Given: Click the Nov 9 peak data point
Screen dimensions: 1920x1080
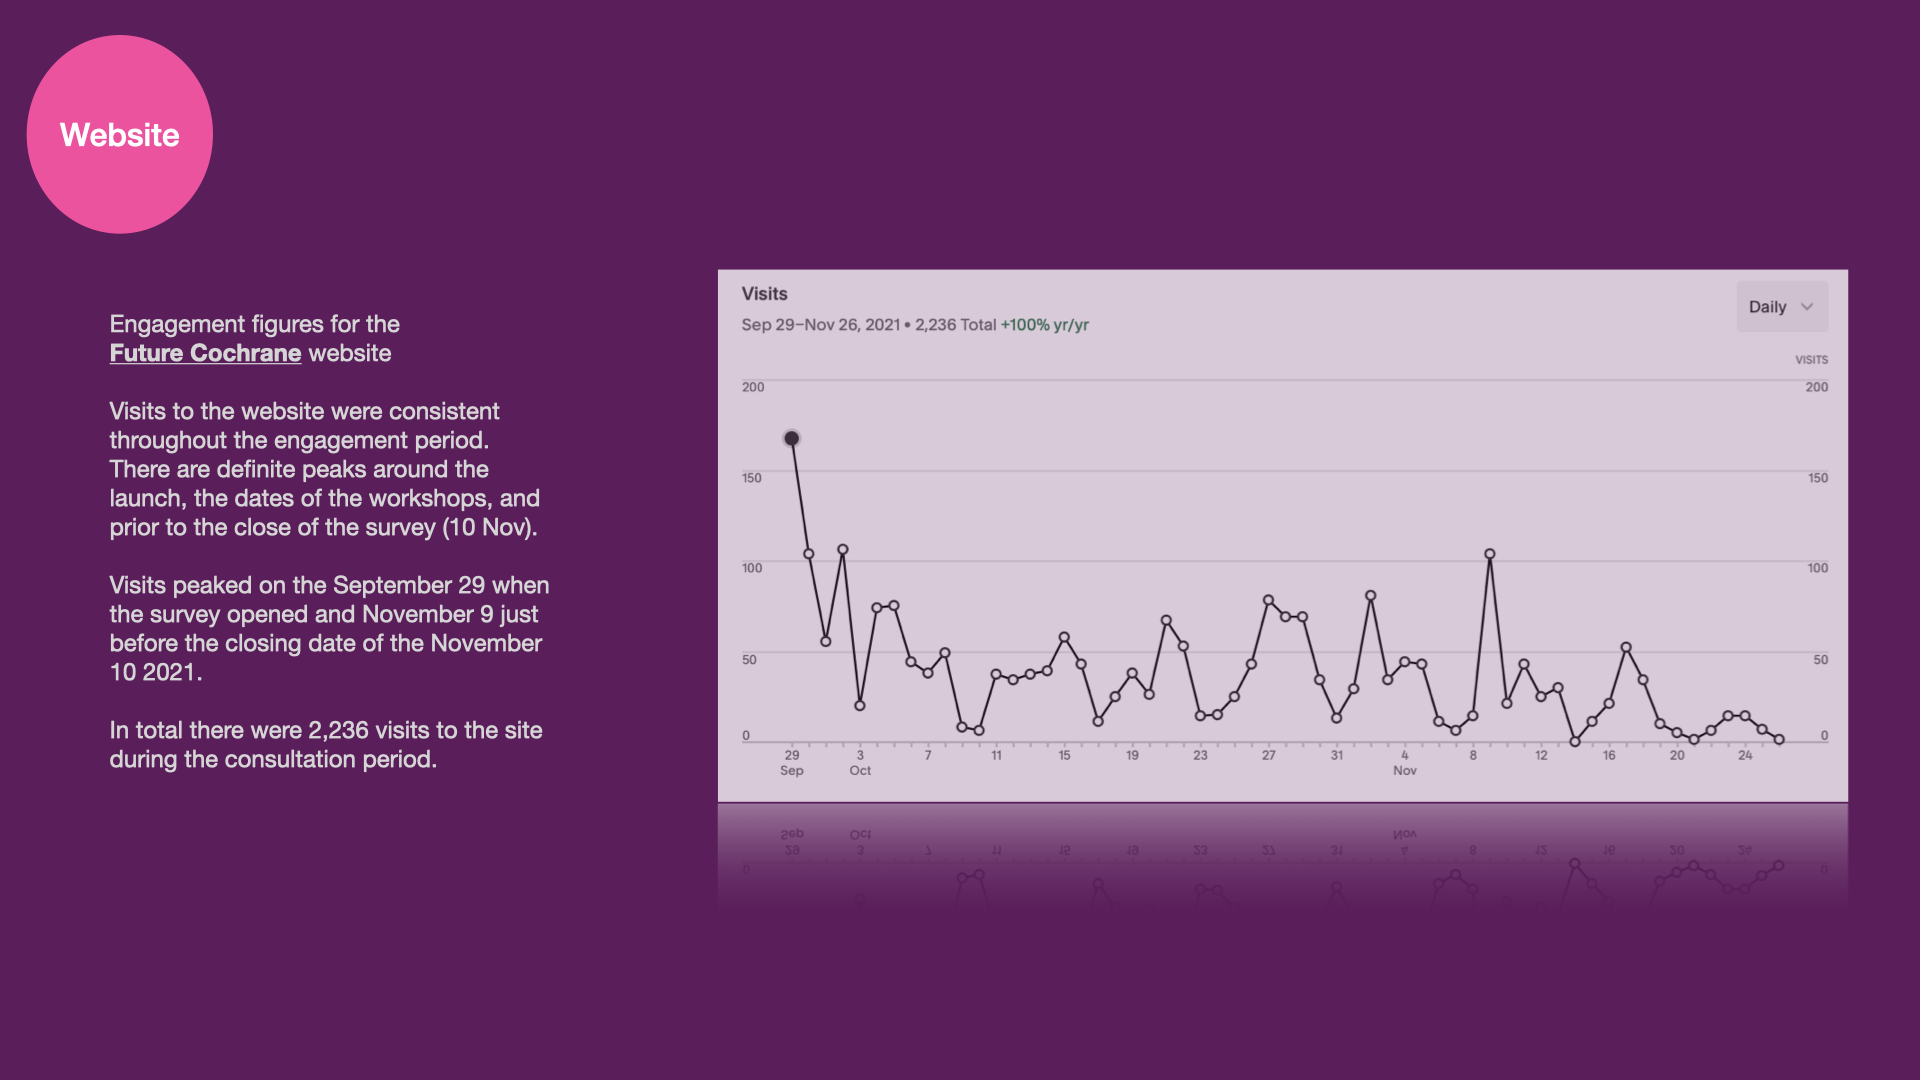Looking at the screenshot, I should pos(1489,554).
